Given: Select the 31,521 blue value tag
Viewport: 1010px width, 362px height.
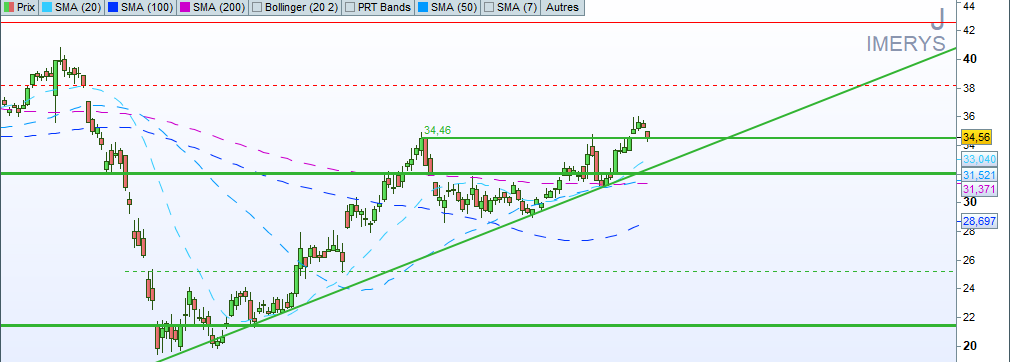Looking at the screenshot, I should pyautogui.click(x=979, y=175).
